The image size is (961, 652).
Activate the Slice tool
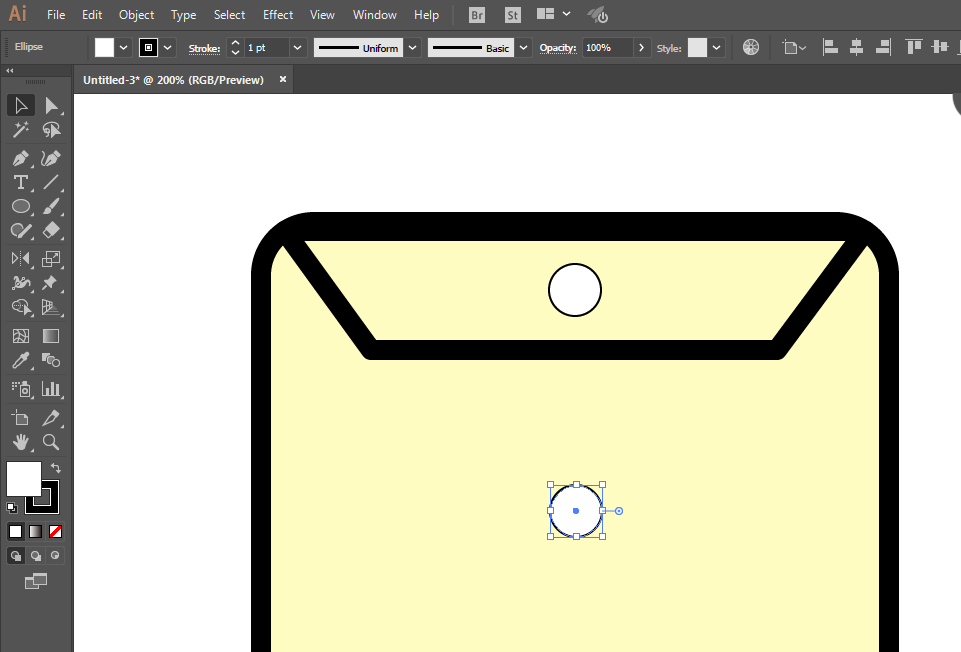[51, 418]
